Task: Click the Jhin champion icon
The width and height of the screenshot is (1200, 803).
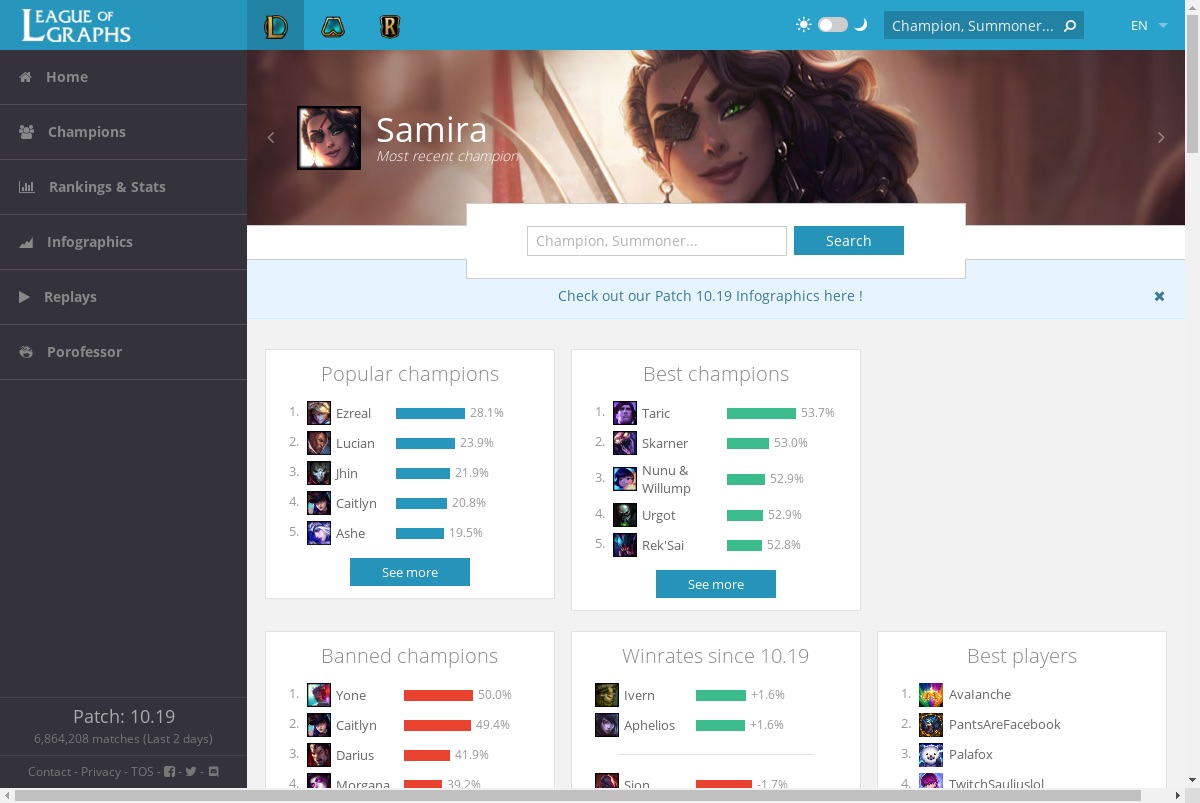Action: tap(319, 473)
